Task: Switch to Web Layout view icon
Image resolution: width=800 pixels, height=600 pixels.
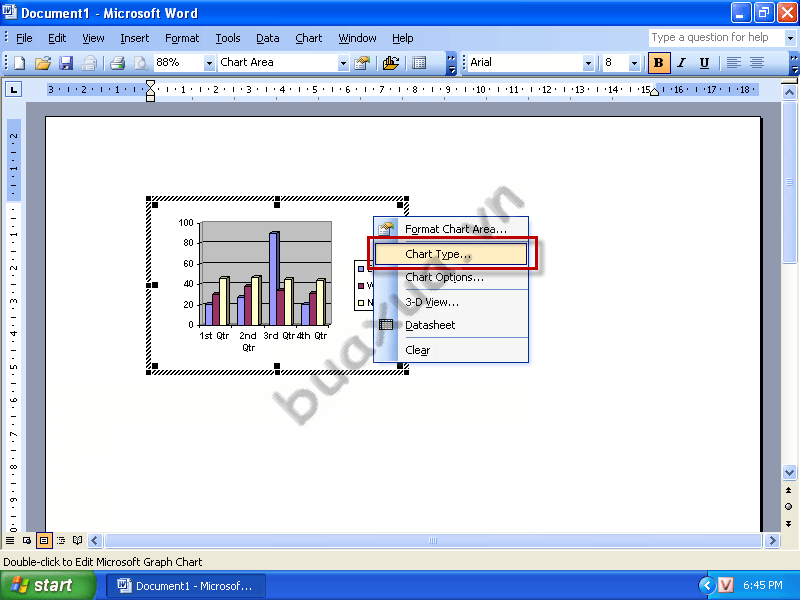Action: pyautogui.click(x=27, y=540)
